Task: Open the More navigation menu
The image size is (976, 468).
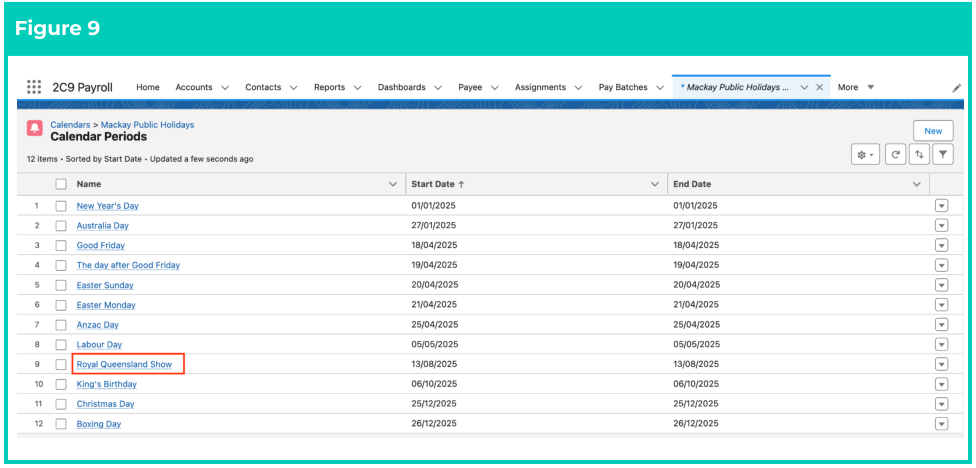Action: pyautogui.click(x=856, y=87)
